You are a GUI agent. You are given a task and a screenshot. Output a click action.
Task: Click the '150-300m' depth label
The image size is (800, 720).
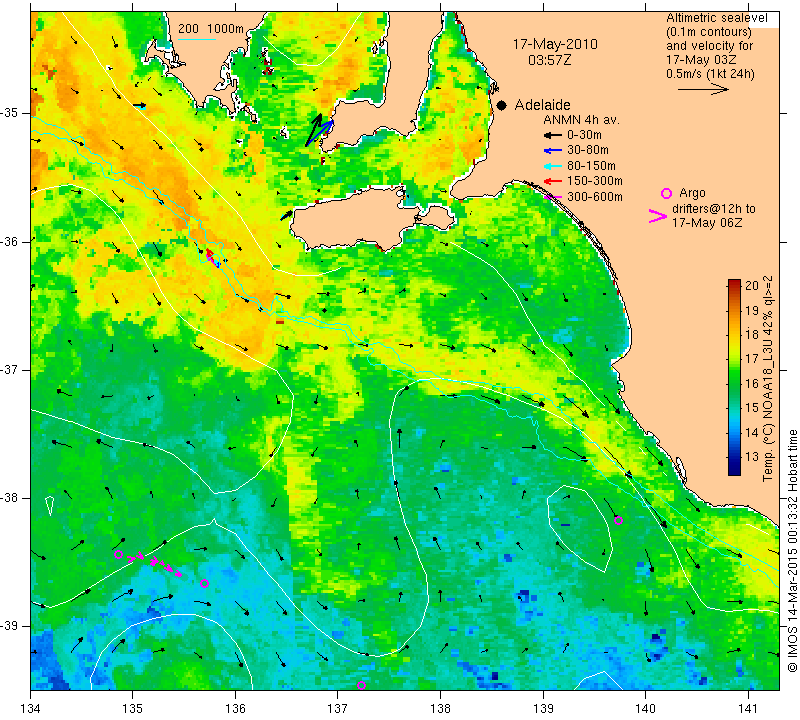(x=595, y=181)
